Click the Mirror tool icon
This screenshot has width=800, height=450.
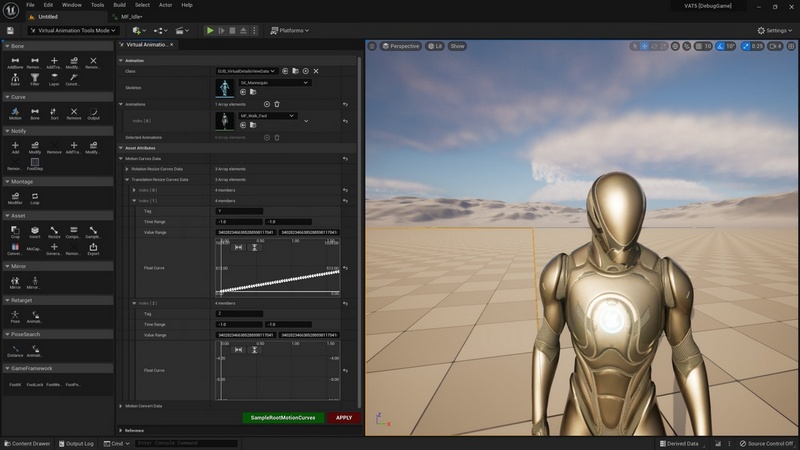pos(15,282)
